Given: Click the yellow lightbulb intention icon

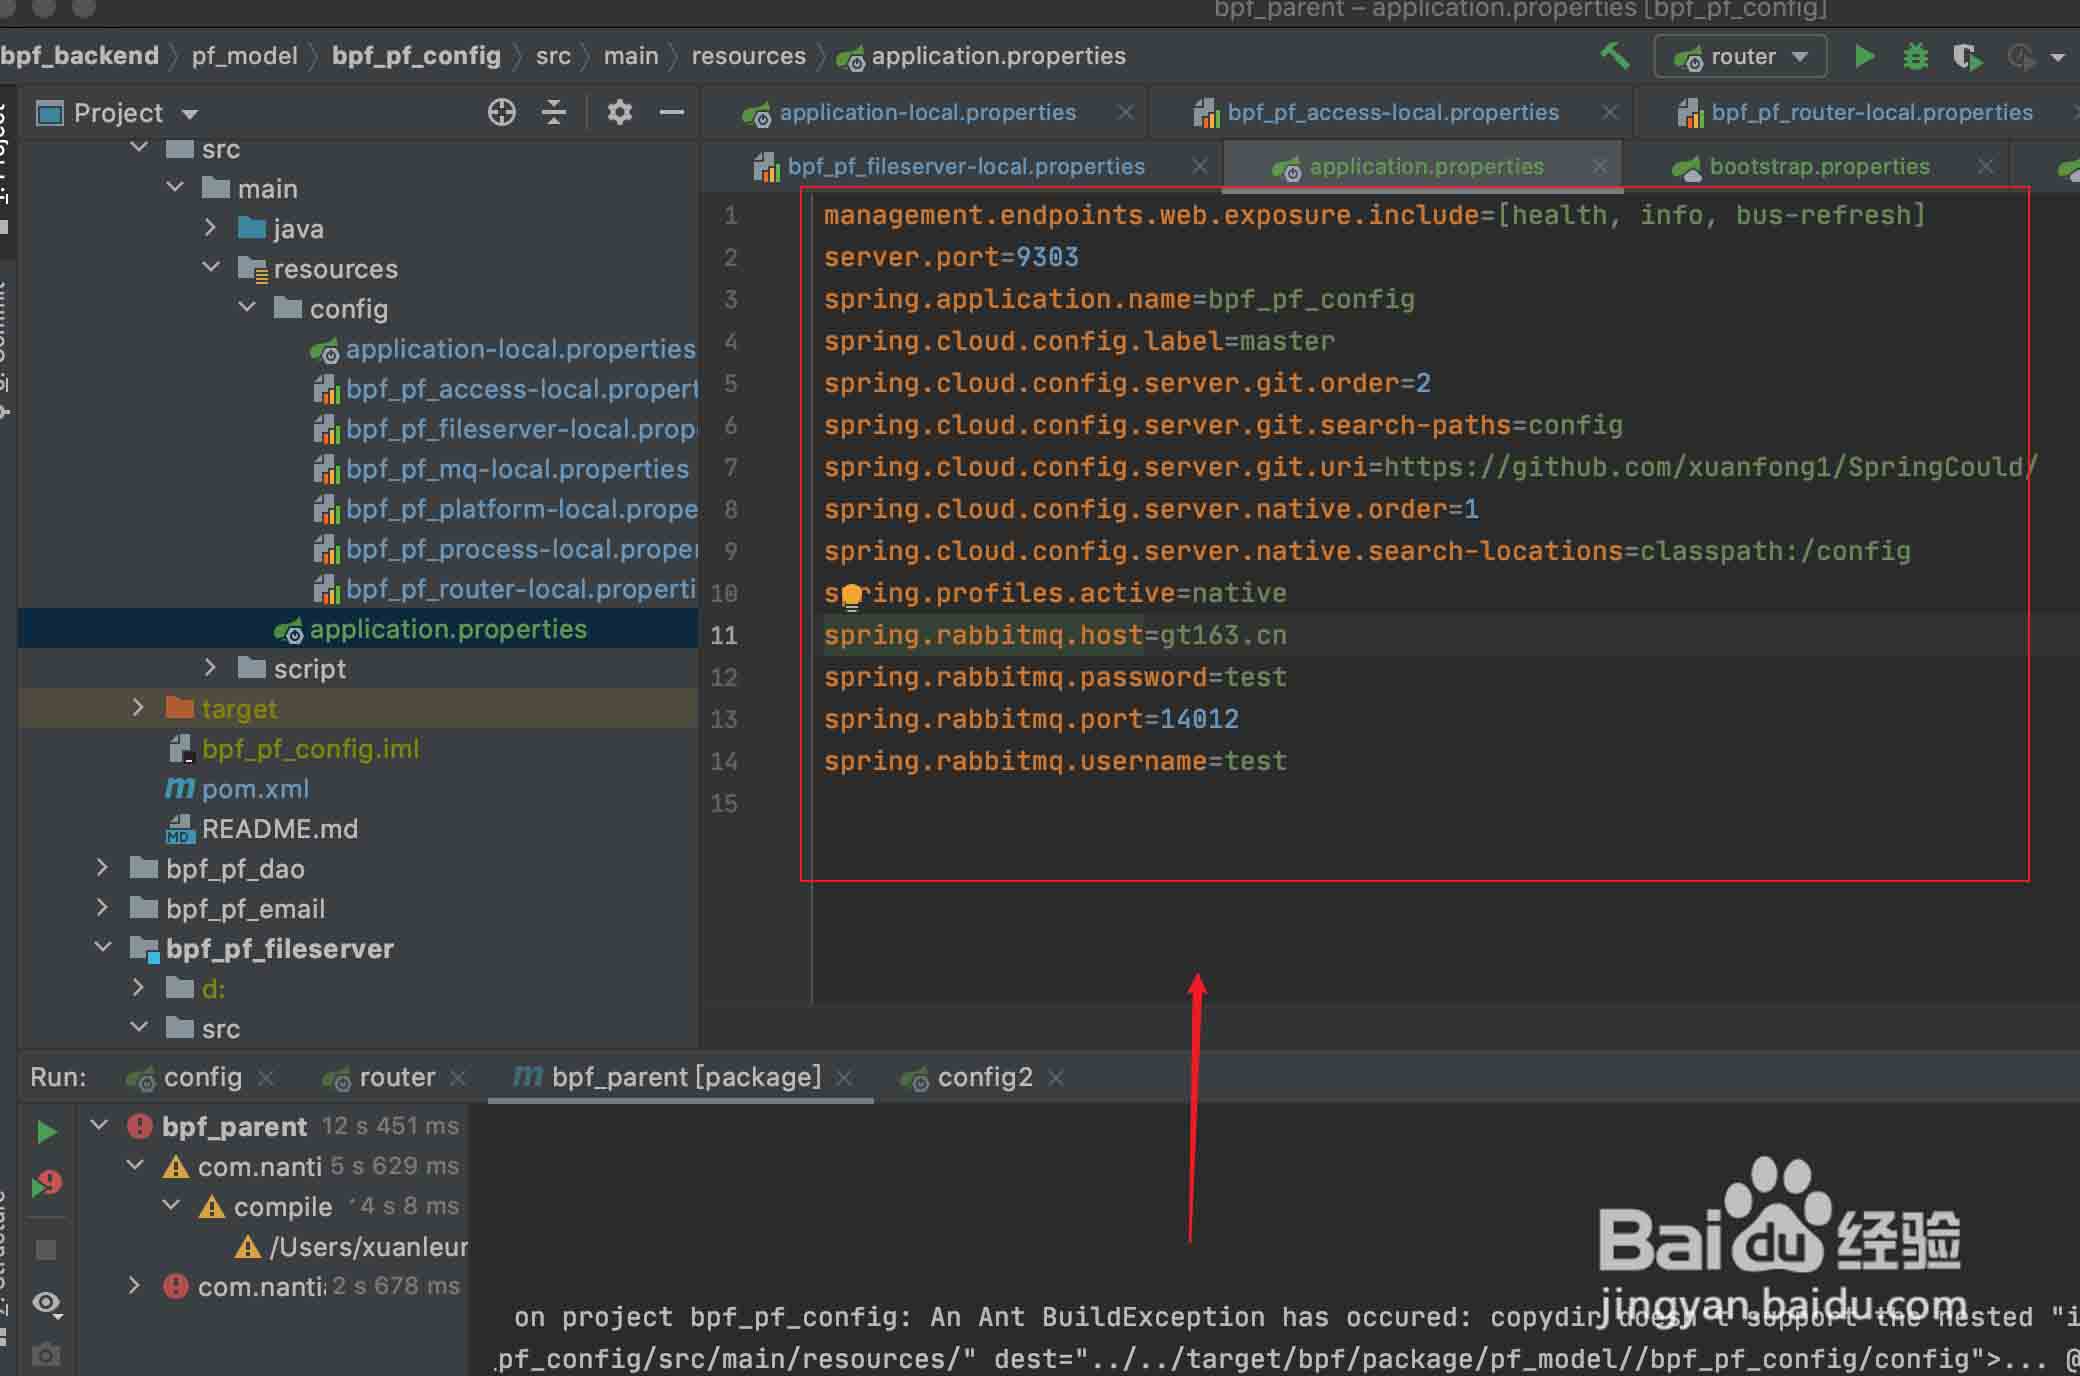Looking at the screenshot, I should (x=851, y=596).
